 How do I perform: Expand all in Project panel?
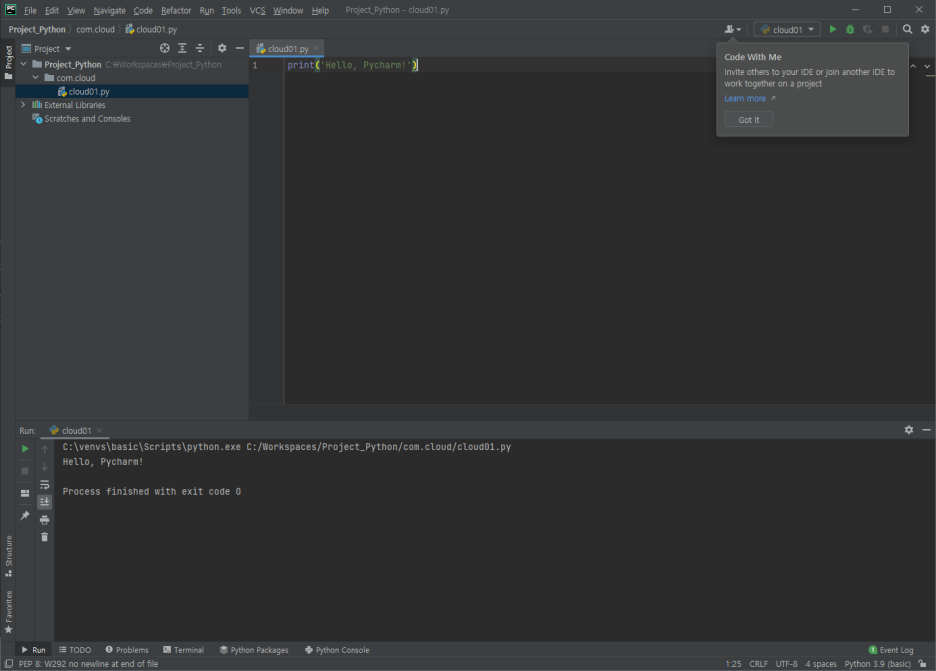coord(182,48)
